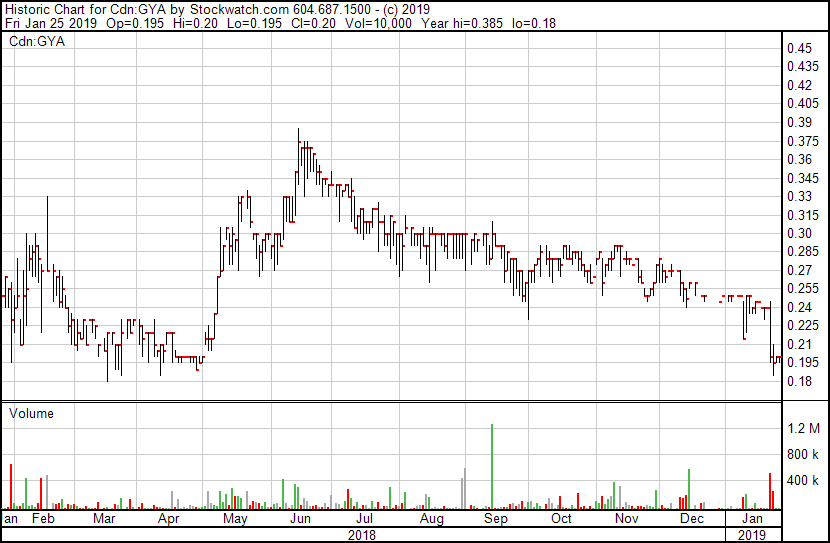Click the 0.18 price axis label
Image resolution: width=830 pixels, height=543 pixels.
coord(799,382)
